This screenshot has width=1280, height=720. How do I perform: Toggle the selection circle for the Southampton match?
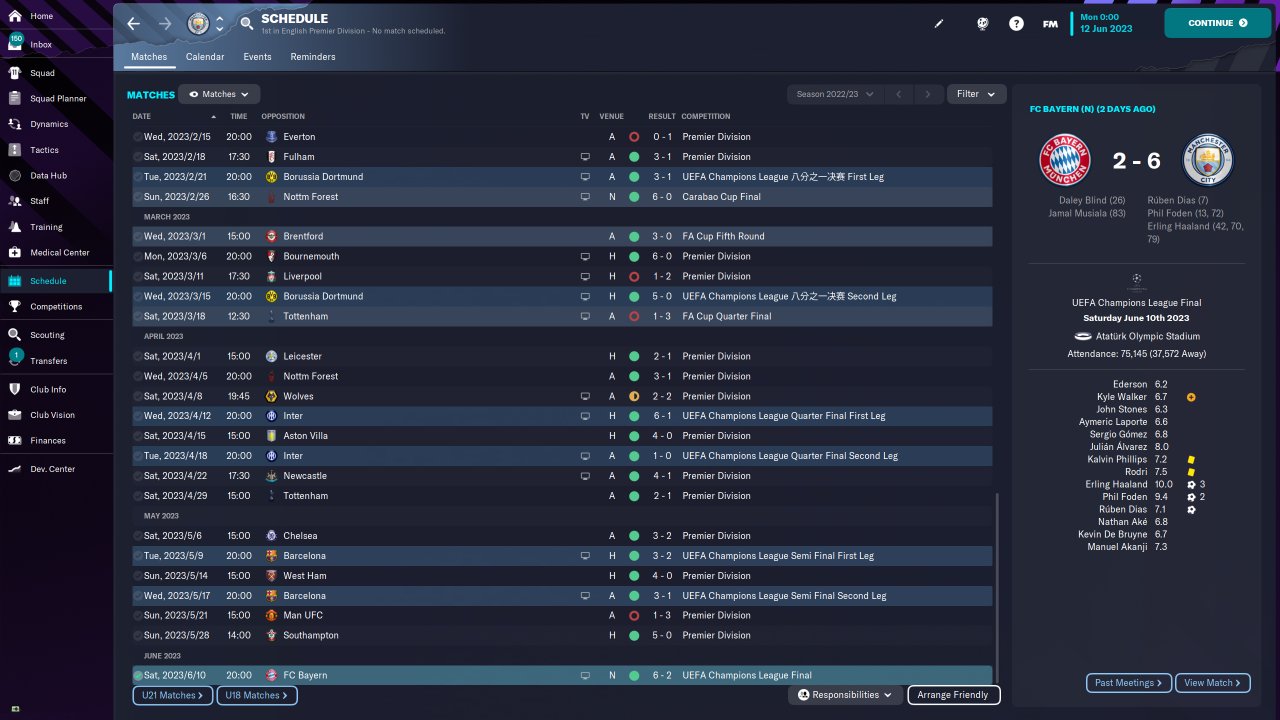click(x=137, y=636)
